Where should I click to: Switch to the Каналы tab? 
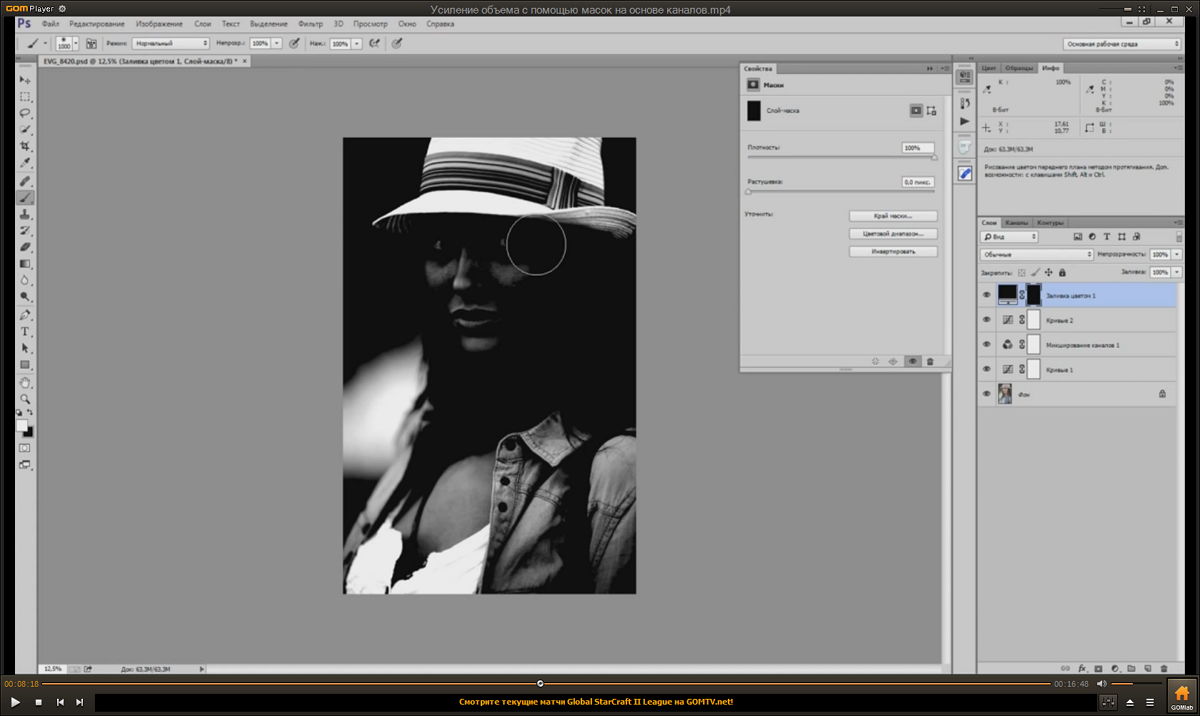click(x=1016, y=222)
